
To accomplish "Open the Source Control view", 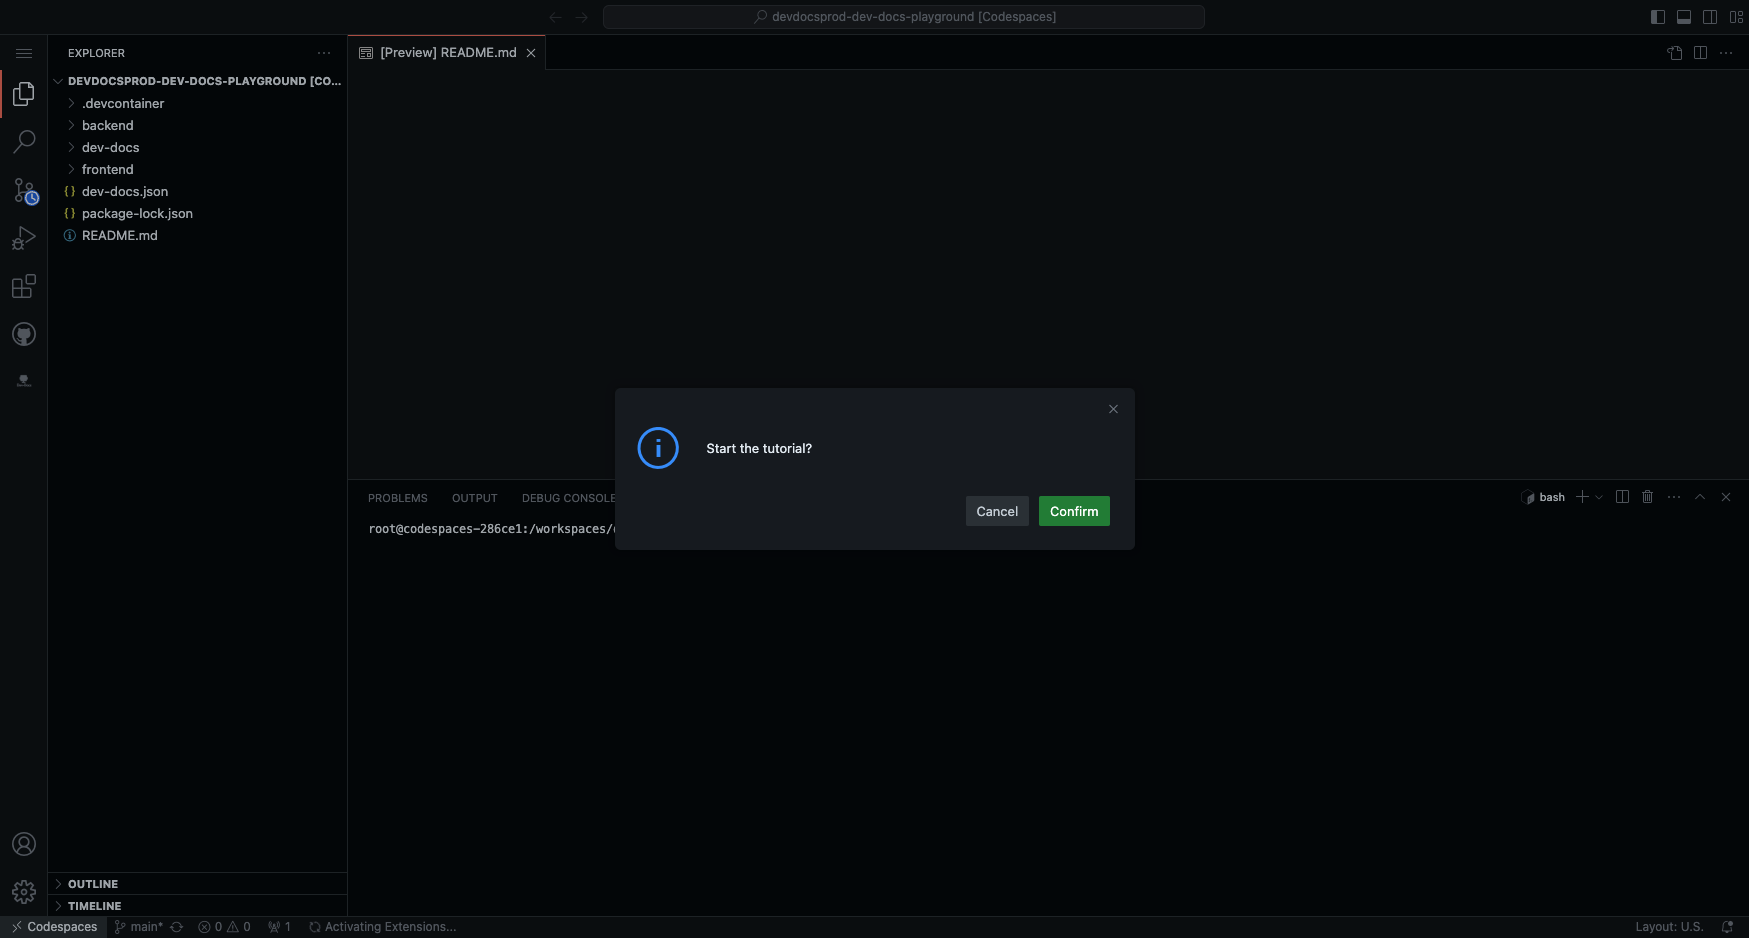I will tap(24, 190).
